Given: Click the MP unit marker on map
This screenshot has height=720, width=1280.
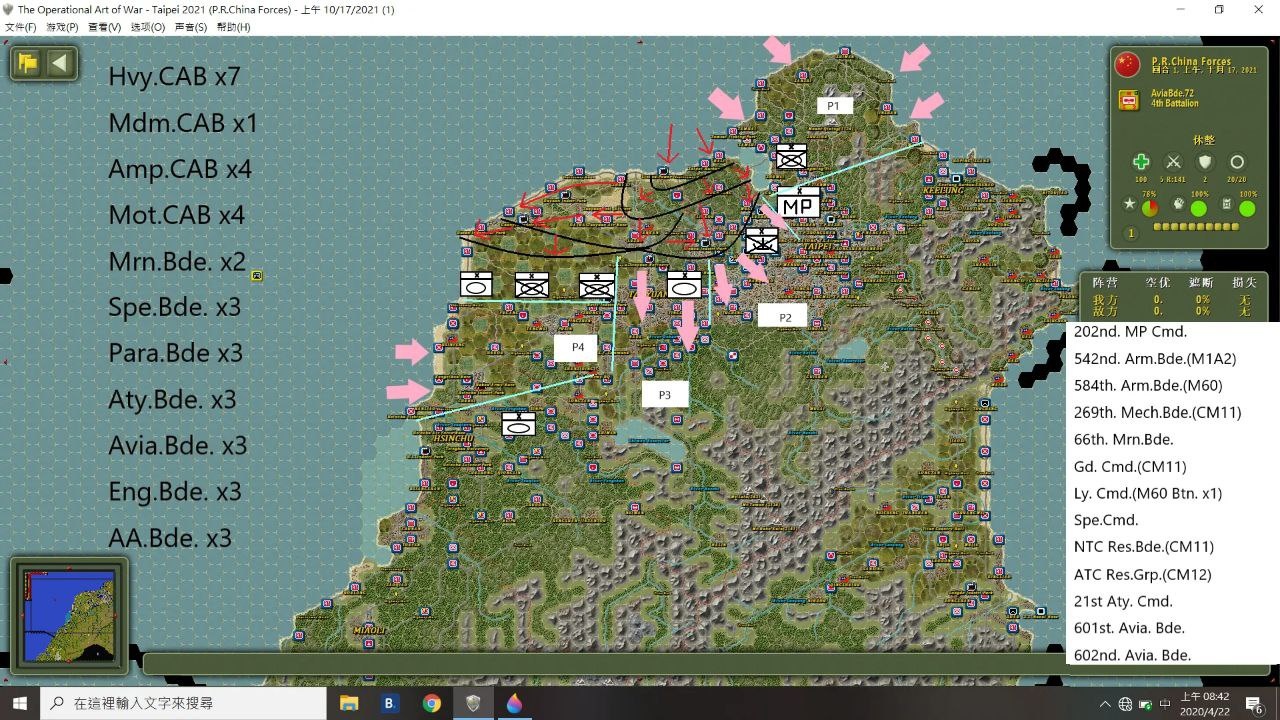Looking at the screenshot, I should click(797, 205).
